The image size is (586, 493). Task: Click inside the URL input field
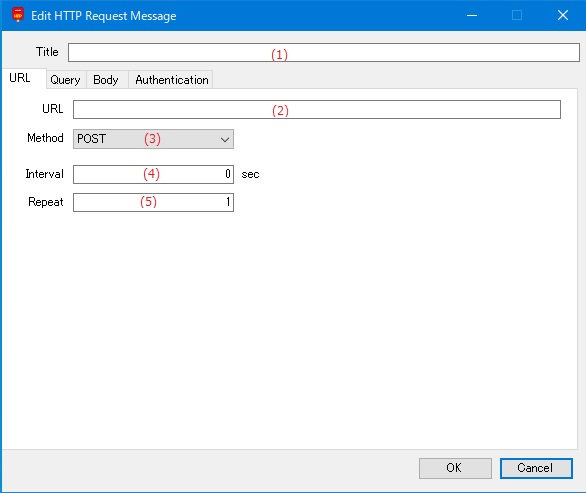[317, 110]
